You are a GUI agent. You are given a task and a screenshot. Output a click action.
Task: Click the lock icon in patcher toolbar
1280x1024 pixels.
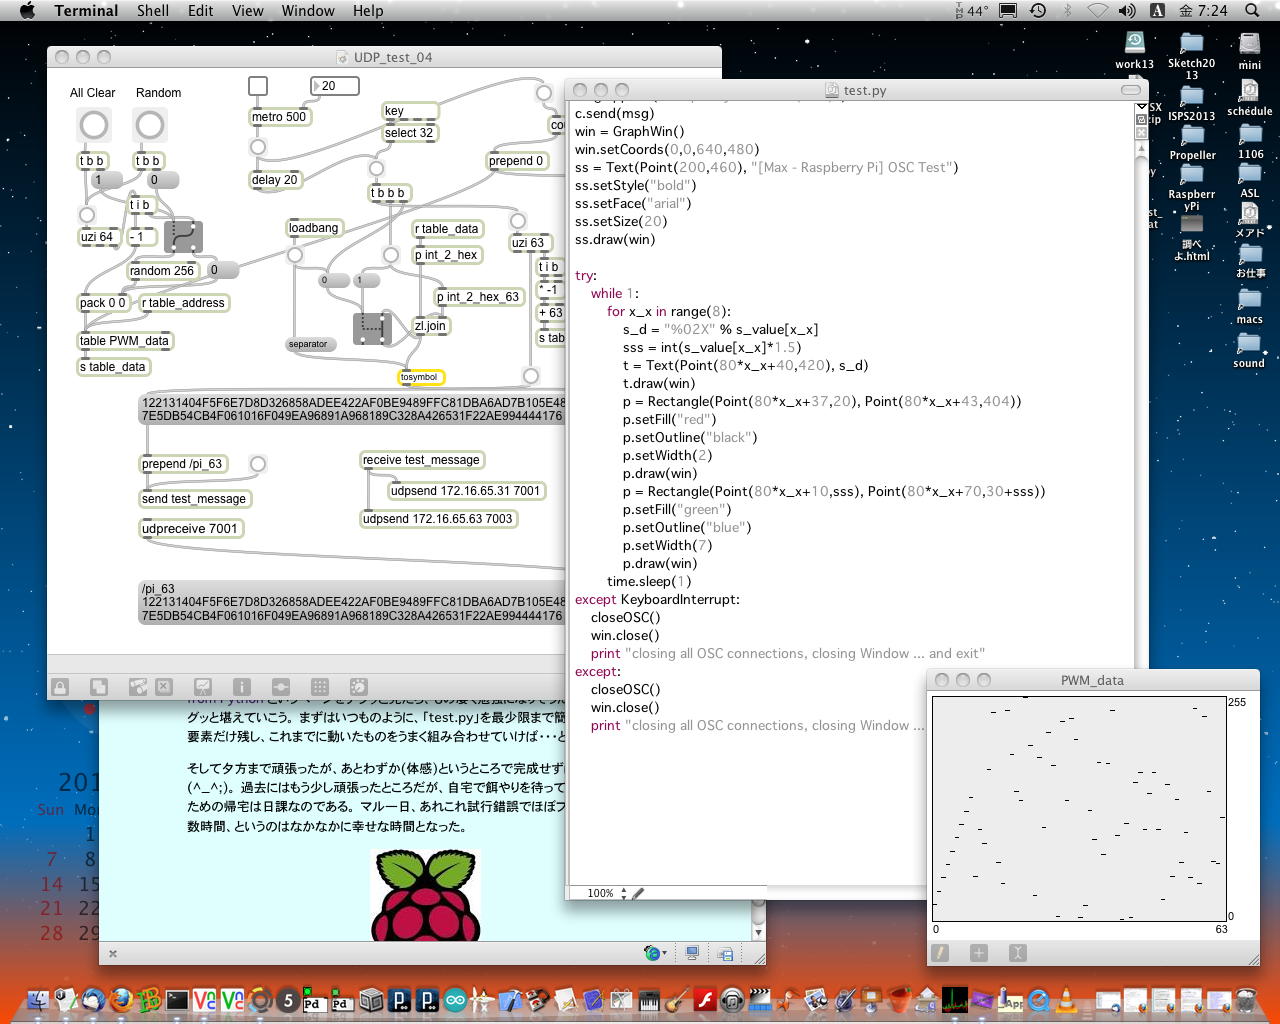pos(60,687)
